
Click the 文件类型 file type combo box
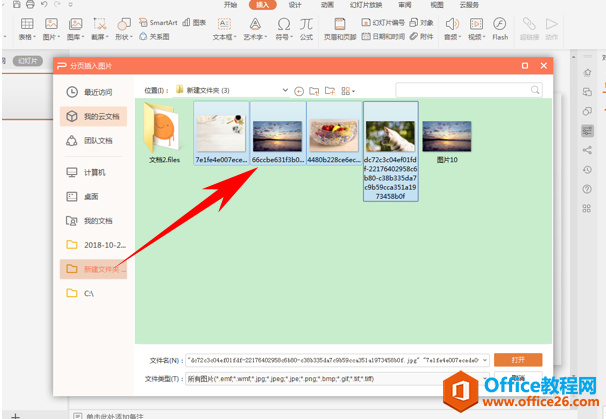click(x=337, y=379)
